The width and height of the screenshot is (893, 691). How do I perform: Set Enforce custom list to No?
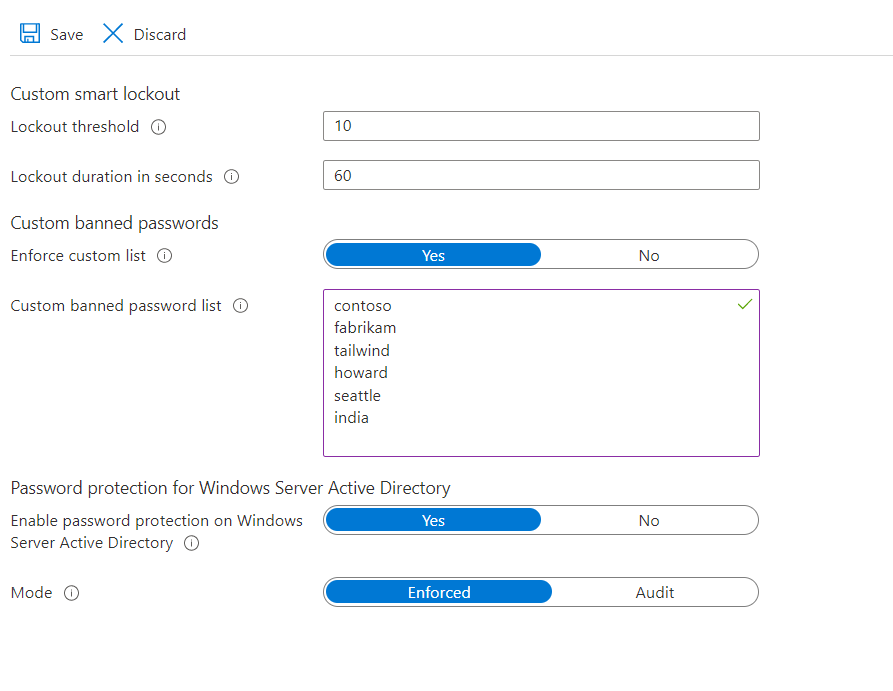tap(649, 255)
